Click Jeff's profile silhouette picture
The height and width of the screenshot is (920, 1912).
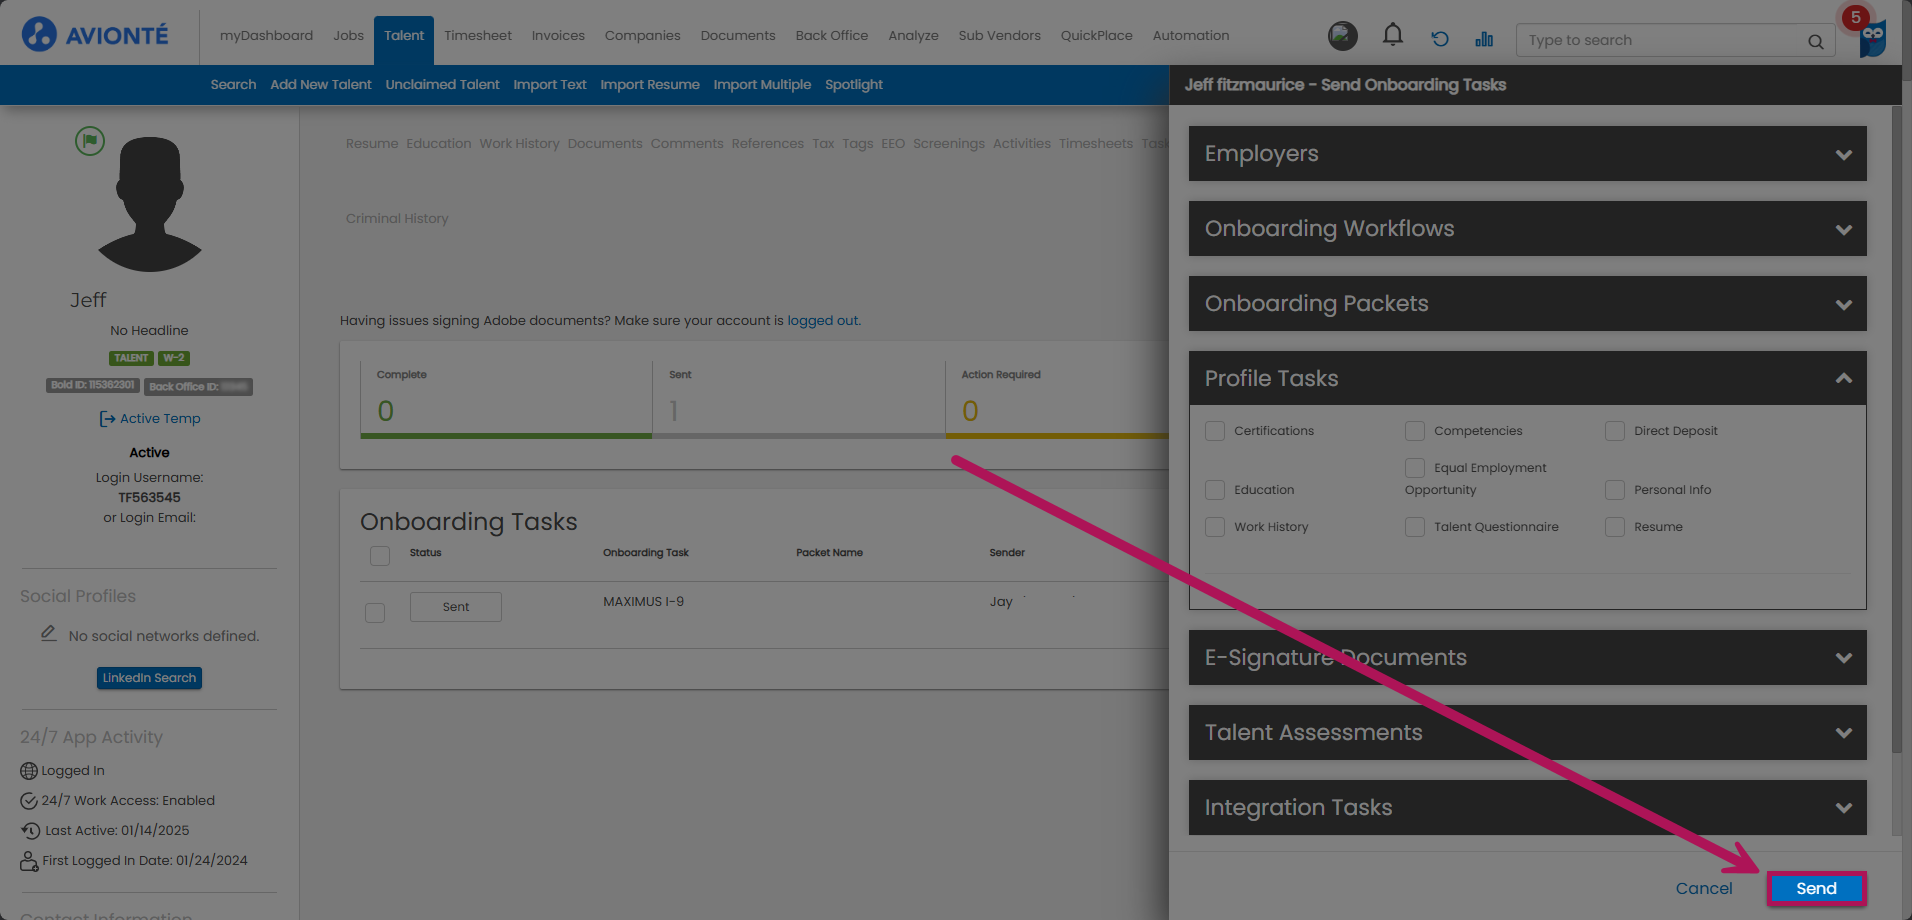150,204
